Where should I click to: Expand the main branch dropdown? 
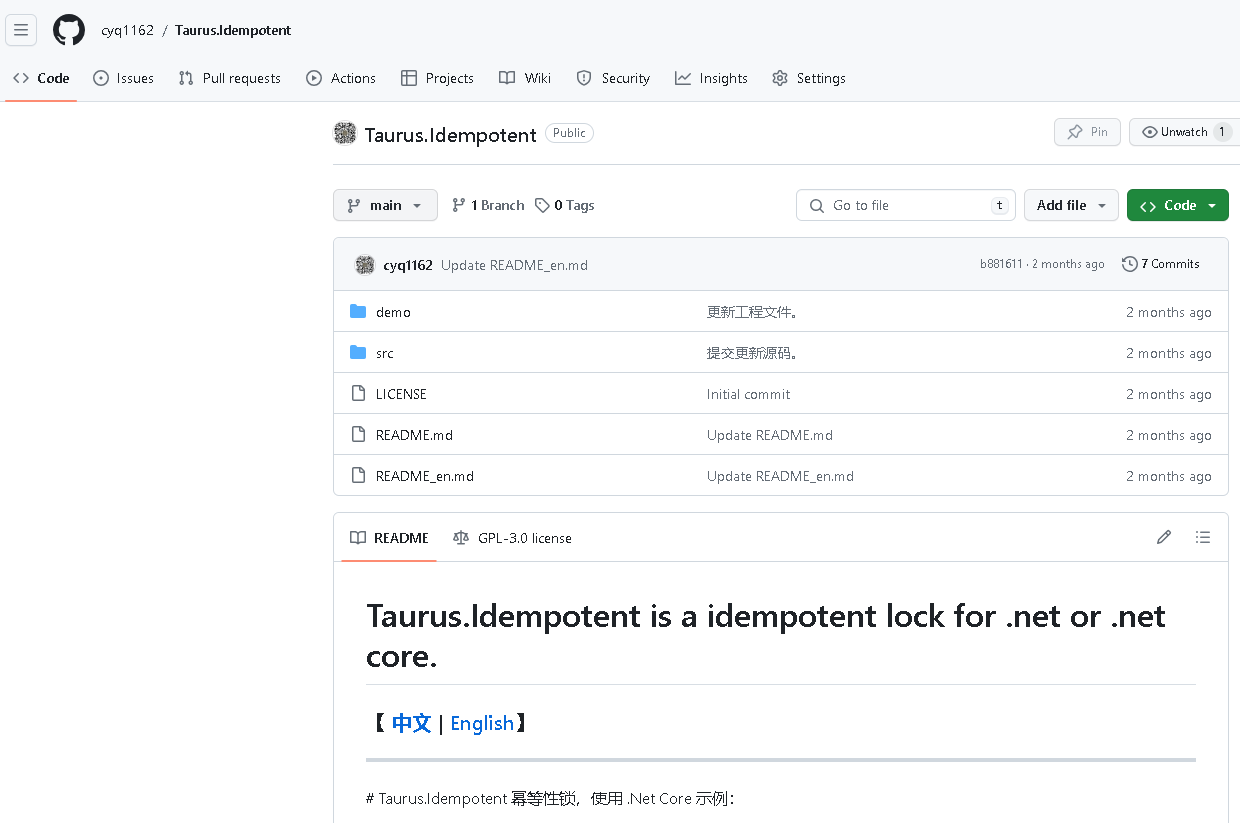click(385, 205)
